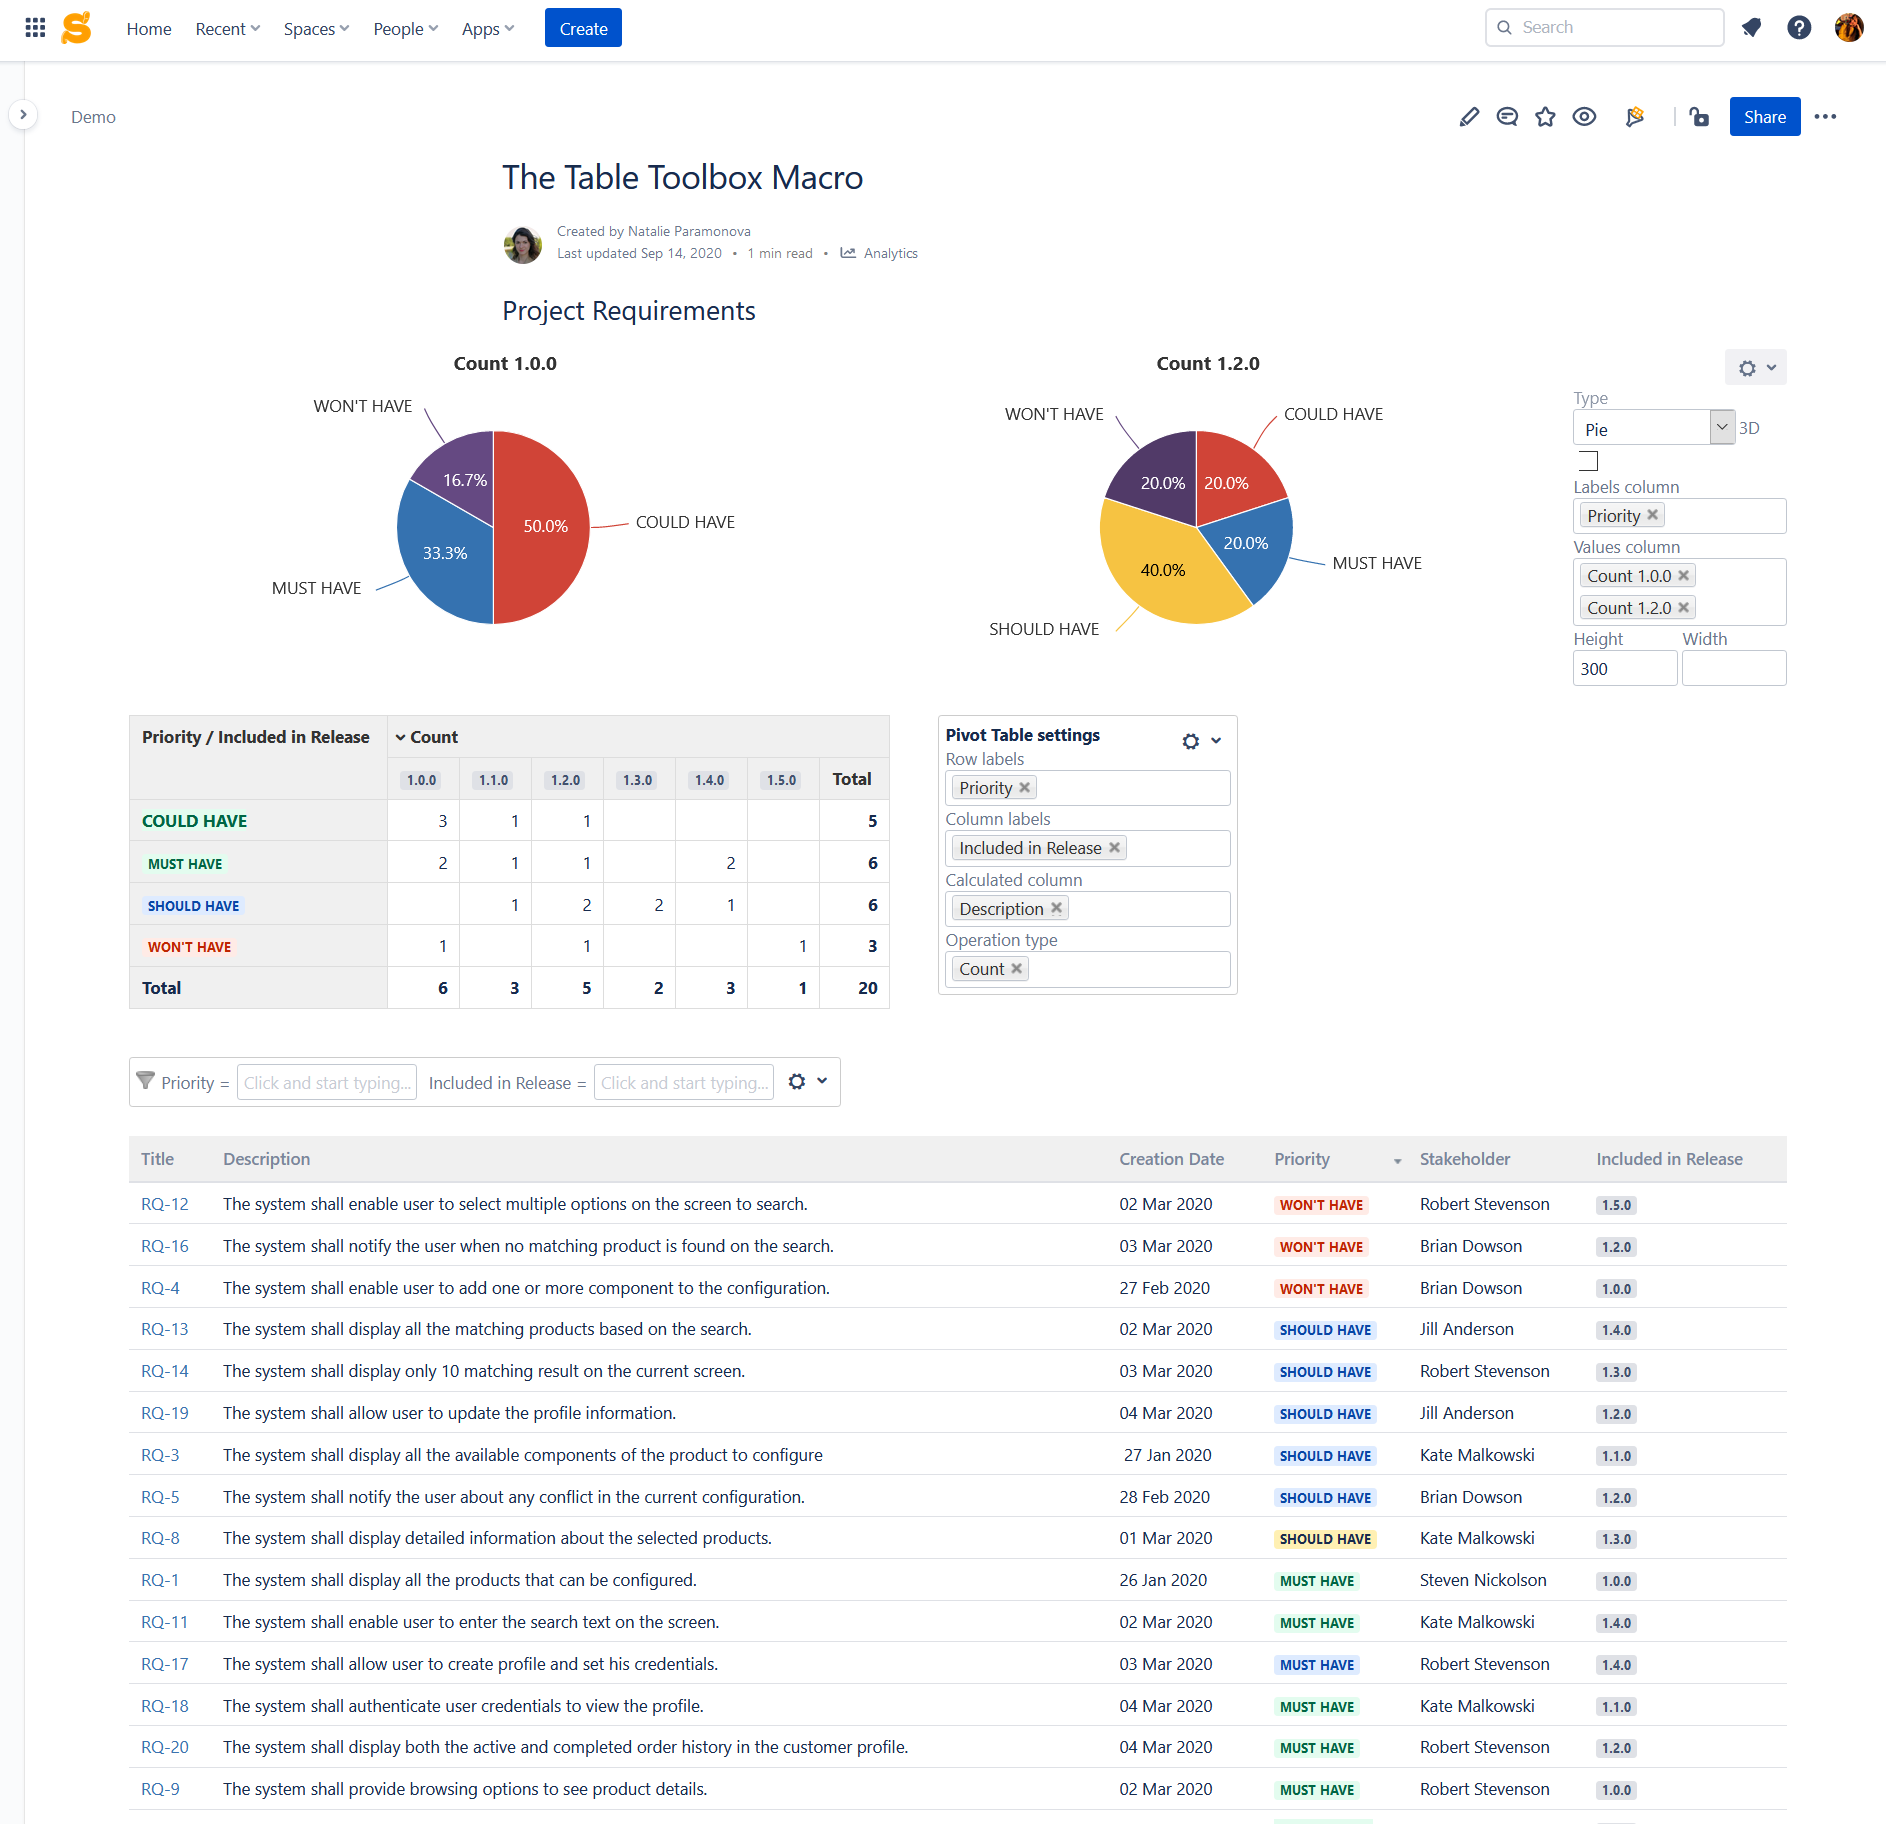Enable the 3D checkbox for the pie chart
The image size is (1886, 1824).
click(x=1587, y=461)
